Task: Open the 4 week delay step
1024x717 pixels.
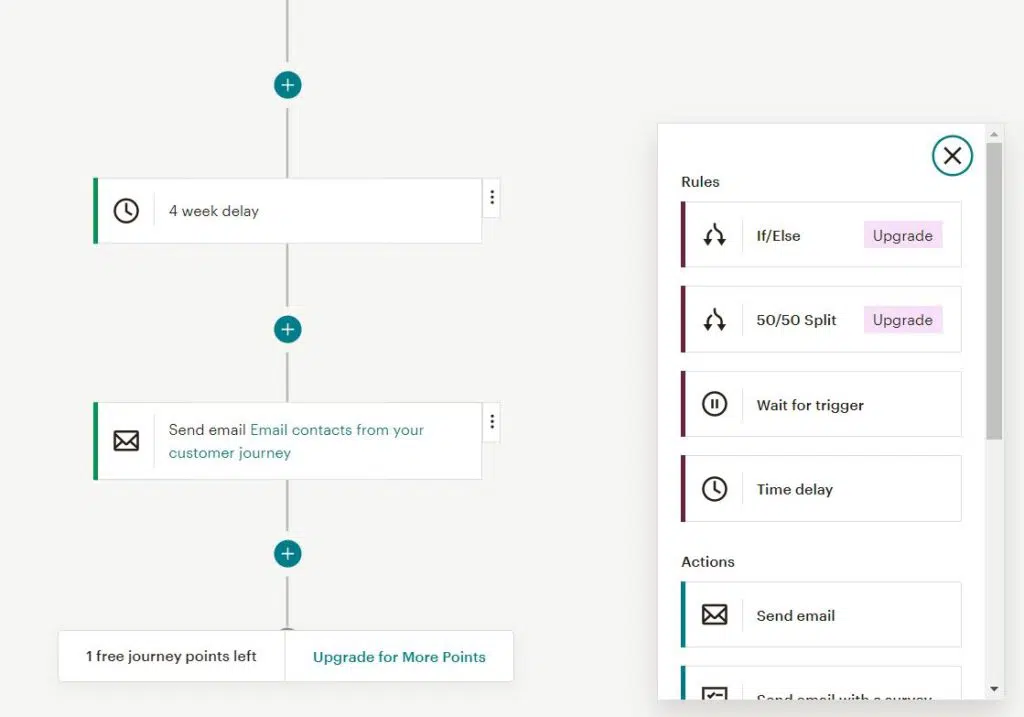Action: 288,211
